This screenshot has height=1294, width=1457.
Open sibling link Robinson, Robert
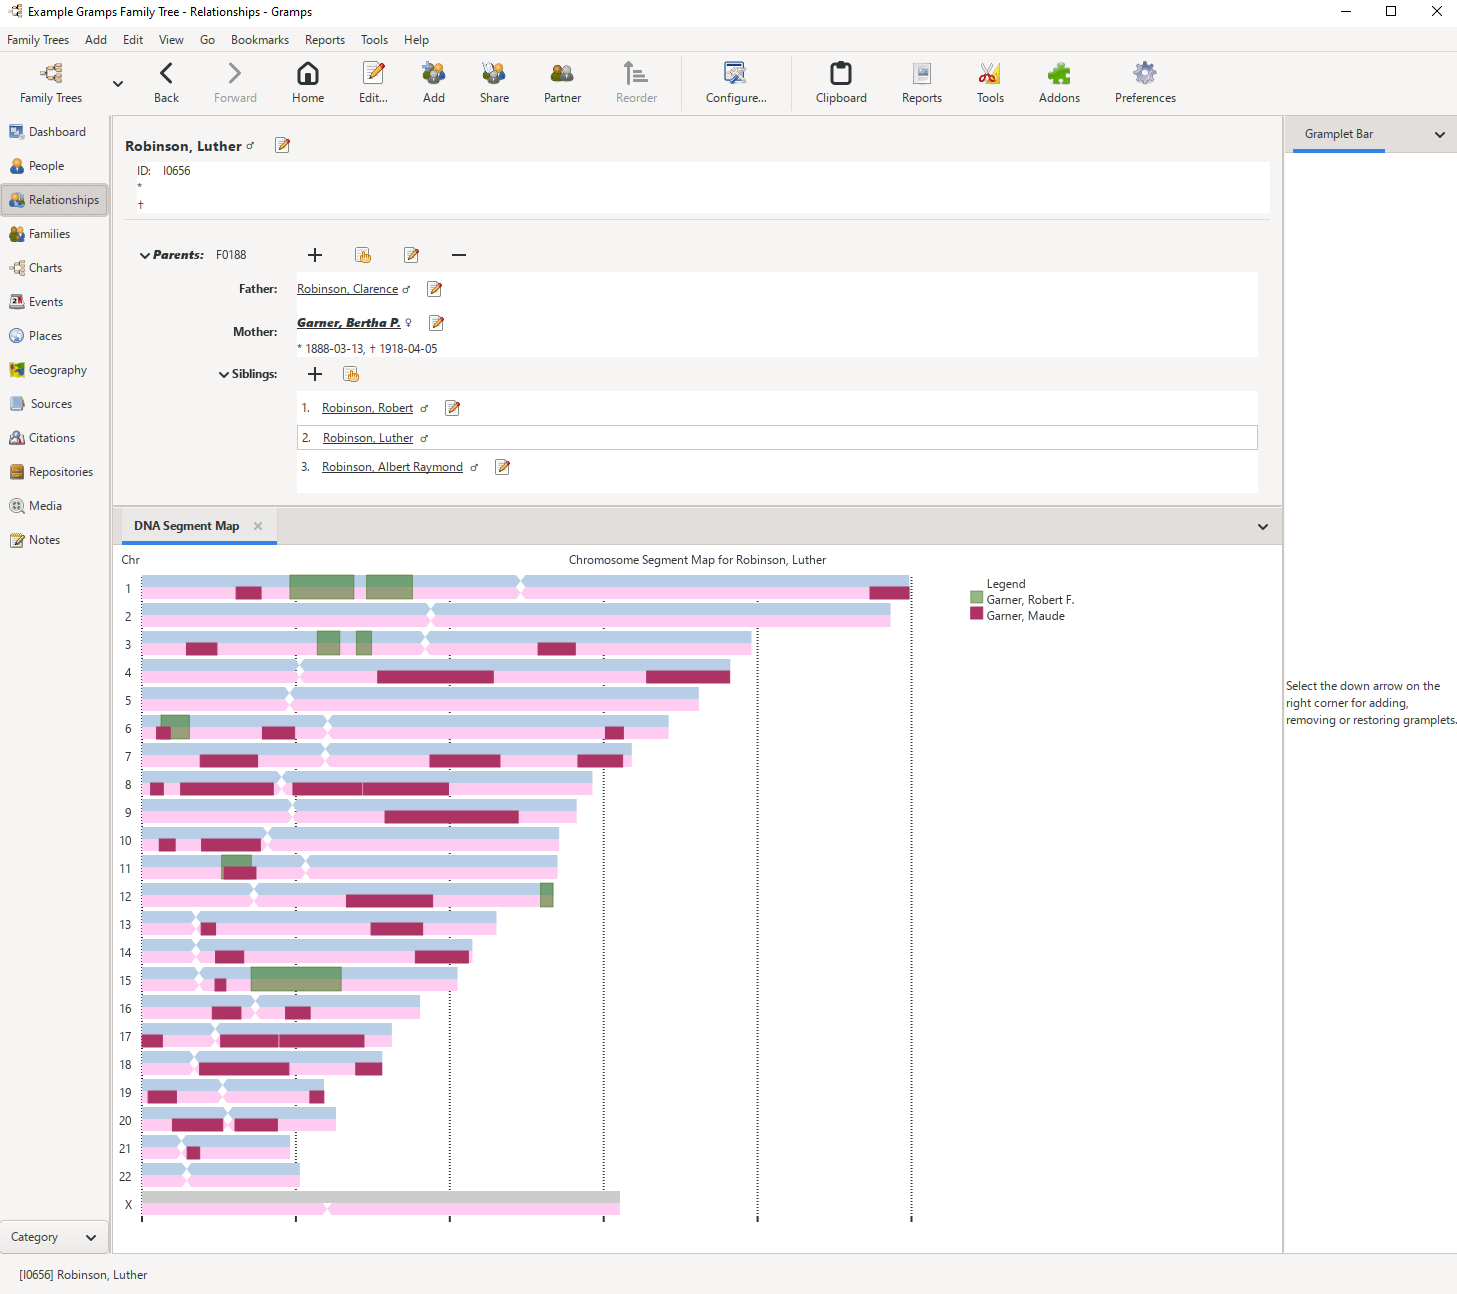tap(367, 408)
